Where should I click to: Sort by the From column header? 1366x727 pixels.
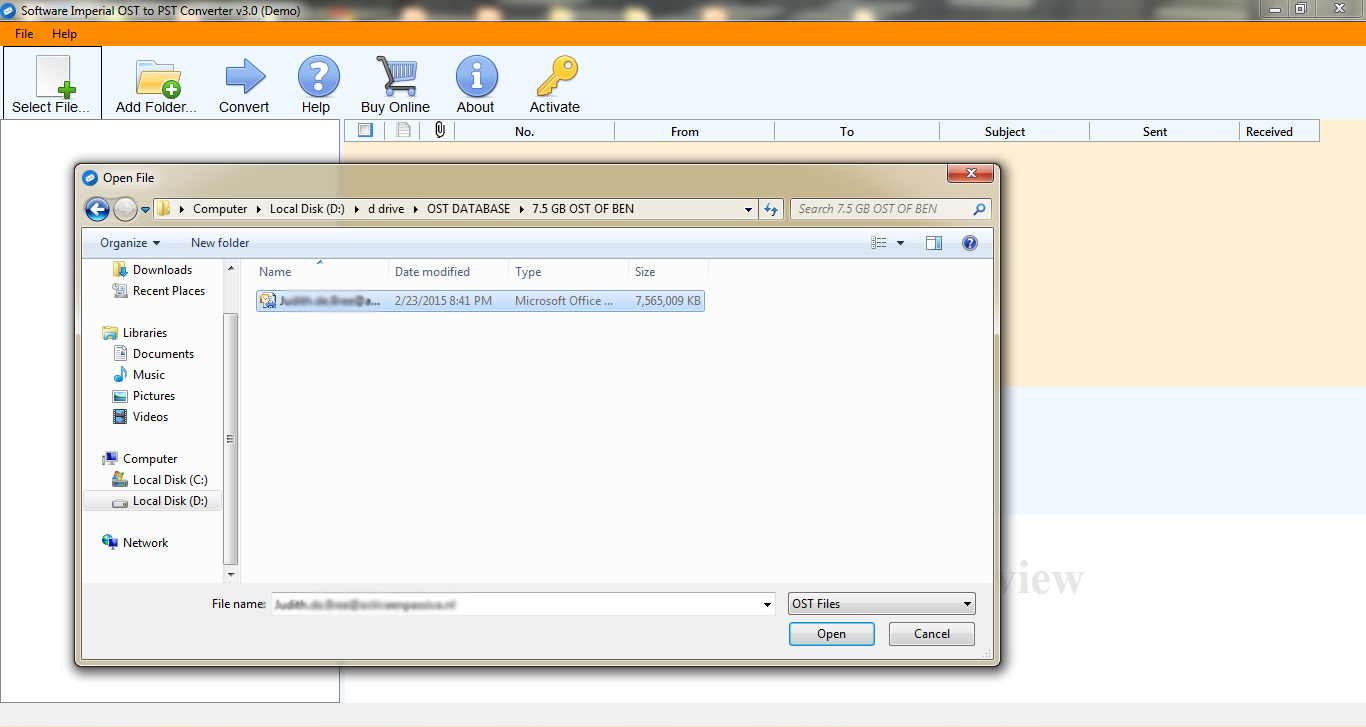[x=694, y=131]
